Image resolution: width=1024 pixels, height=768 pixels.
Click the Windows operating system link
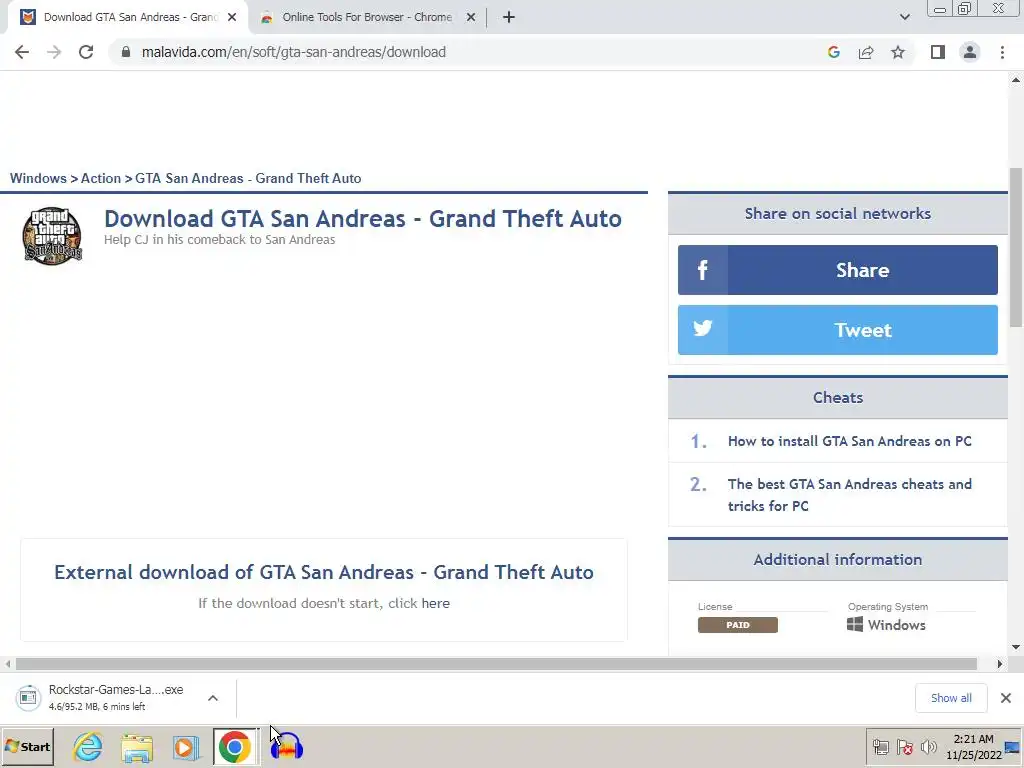tap(886, 625)
